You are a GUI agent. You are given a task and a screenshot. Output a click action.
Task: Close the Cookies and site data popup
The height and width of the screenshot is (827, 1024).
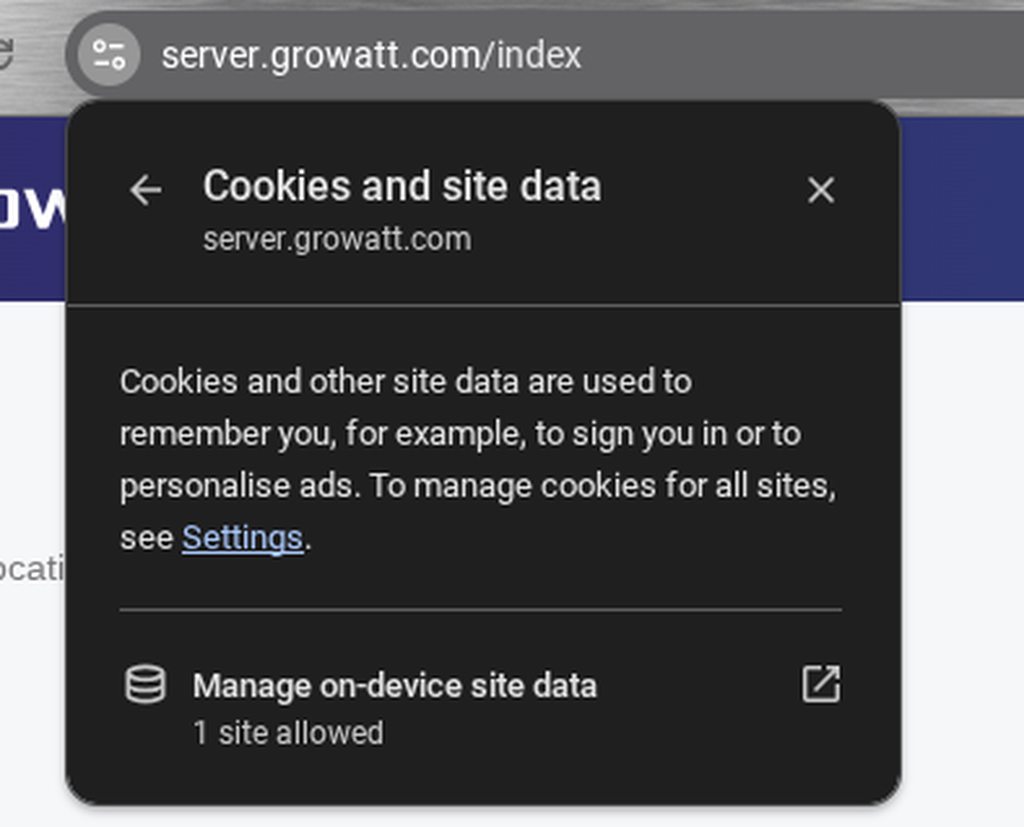pyautogui.click(x=820, y=190)
